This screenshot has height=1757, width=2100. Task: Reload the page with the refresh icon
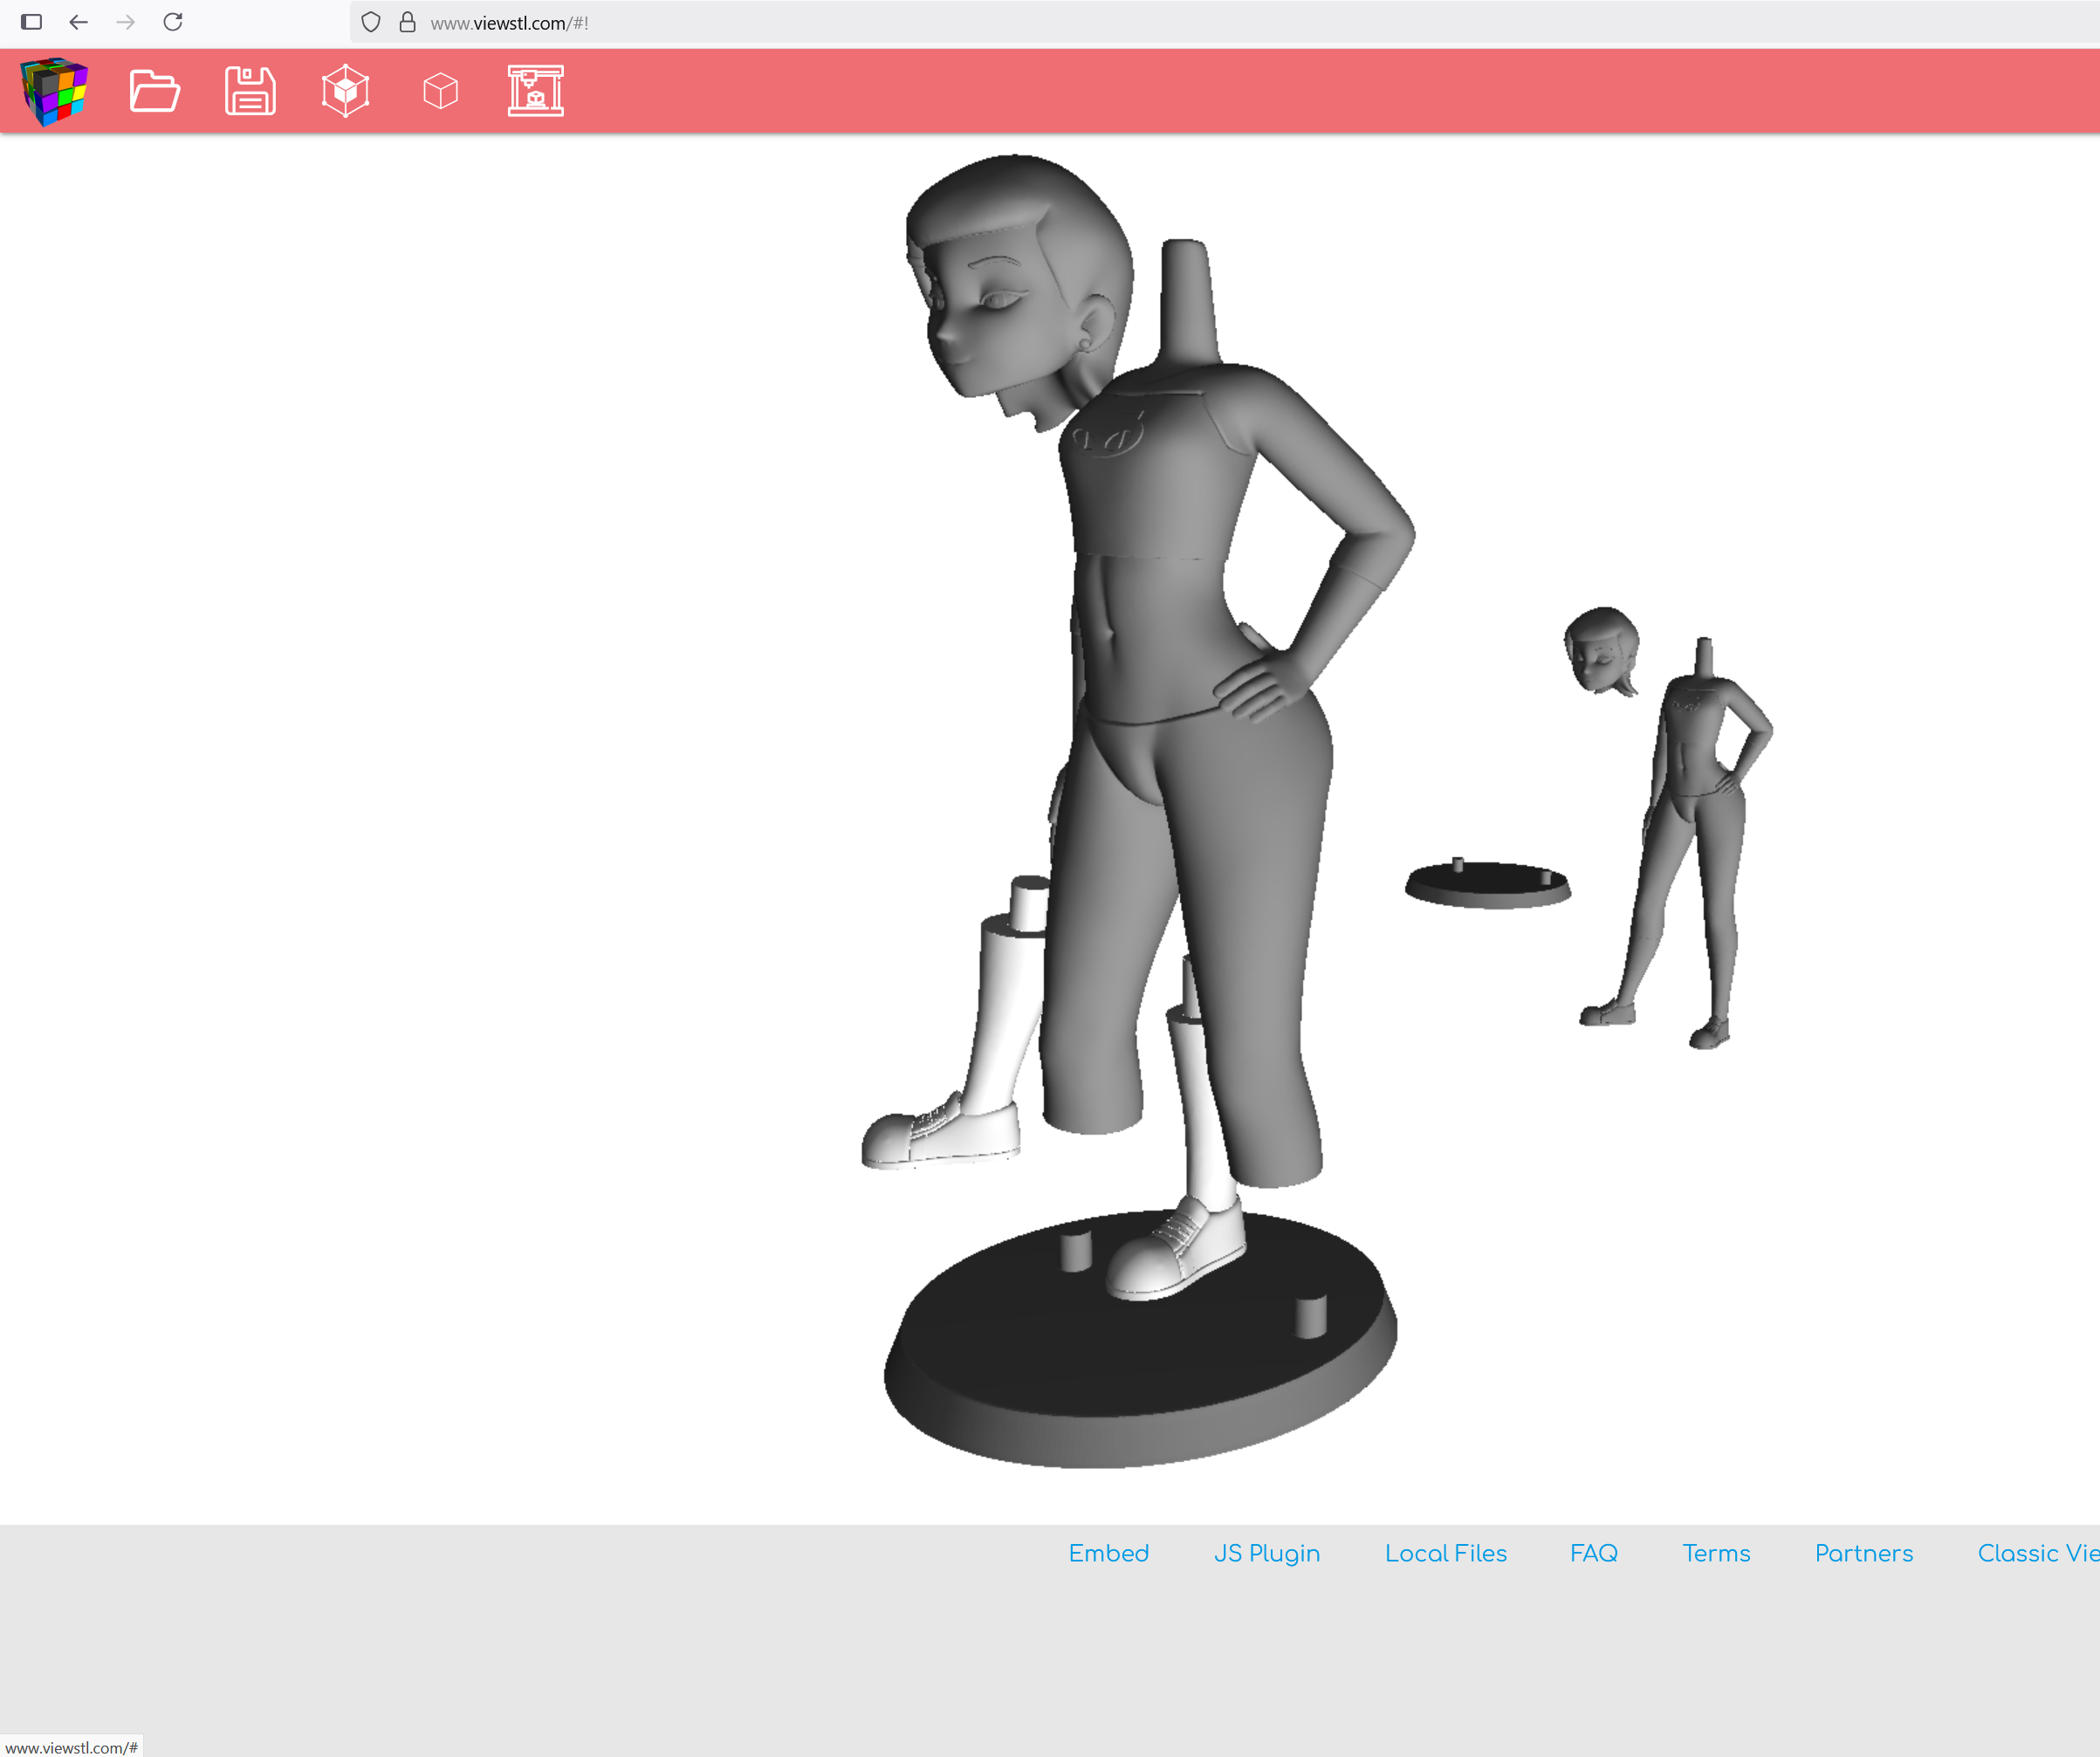pyautogui.click(x=173, y=22)
